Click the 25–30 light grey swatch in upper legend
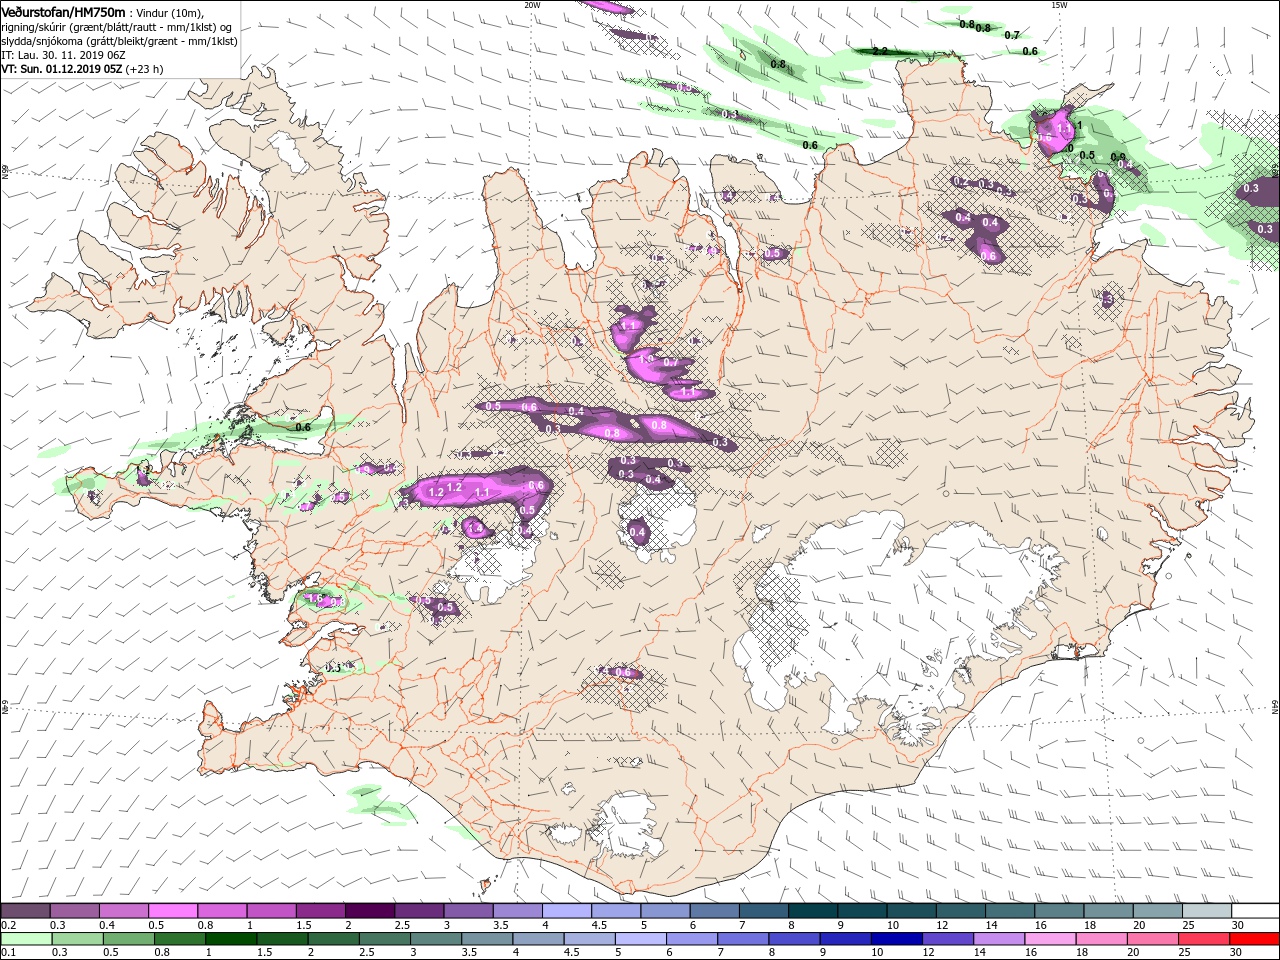 pyautogui.click(x=1206, y=911)
